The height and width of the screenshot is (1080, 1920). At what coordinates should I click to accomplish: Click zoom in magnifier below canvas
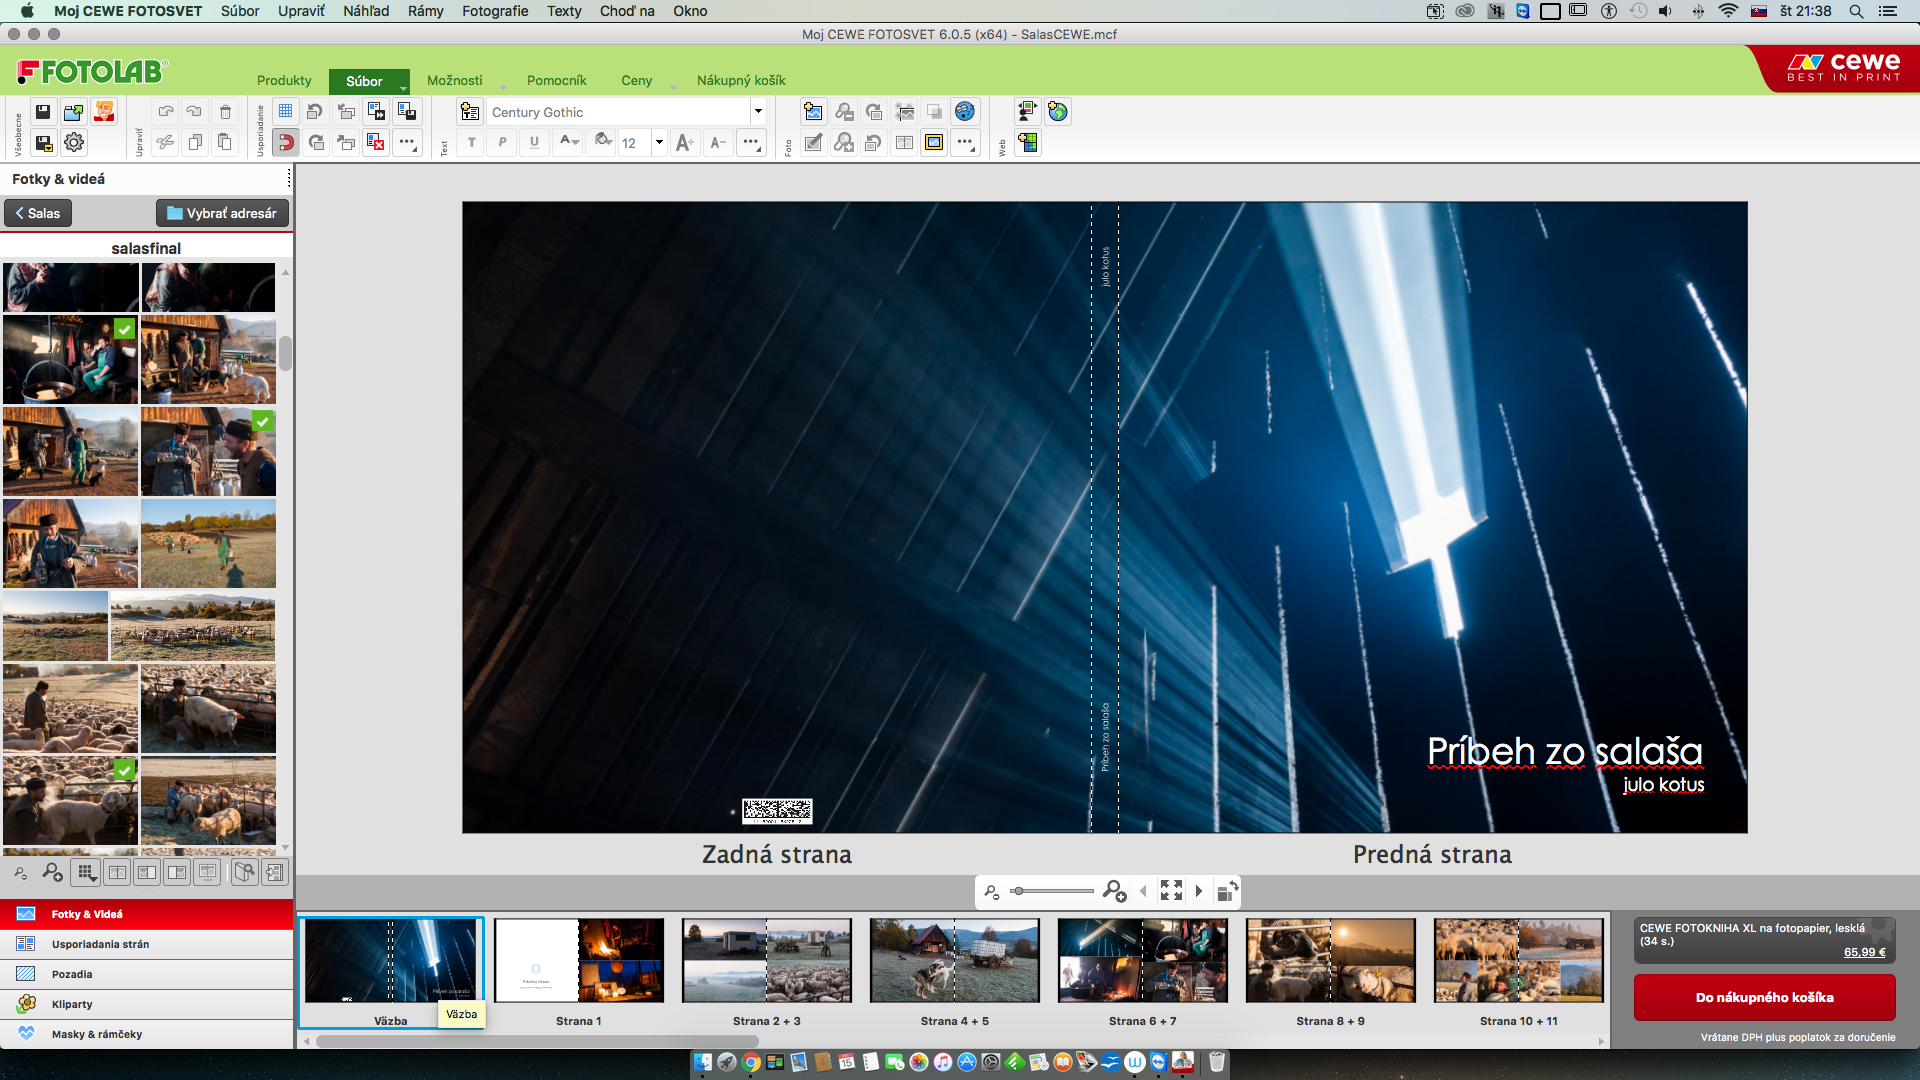tap(1114, 891)
